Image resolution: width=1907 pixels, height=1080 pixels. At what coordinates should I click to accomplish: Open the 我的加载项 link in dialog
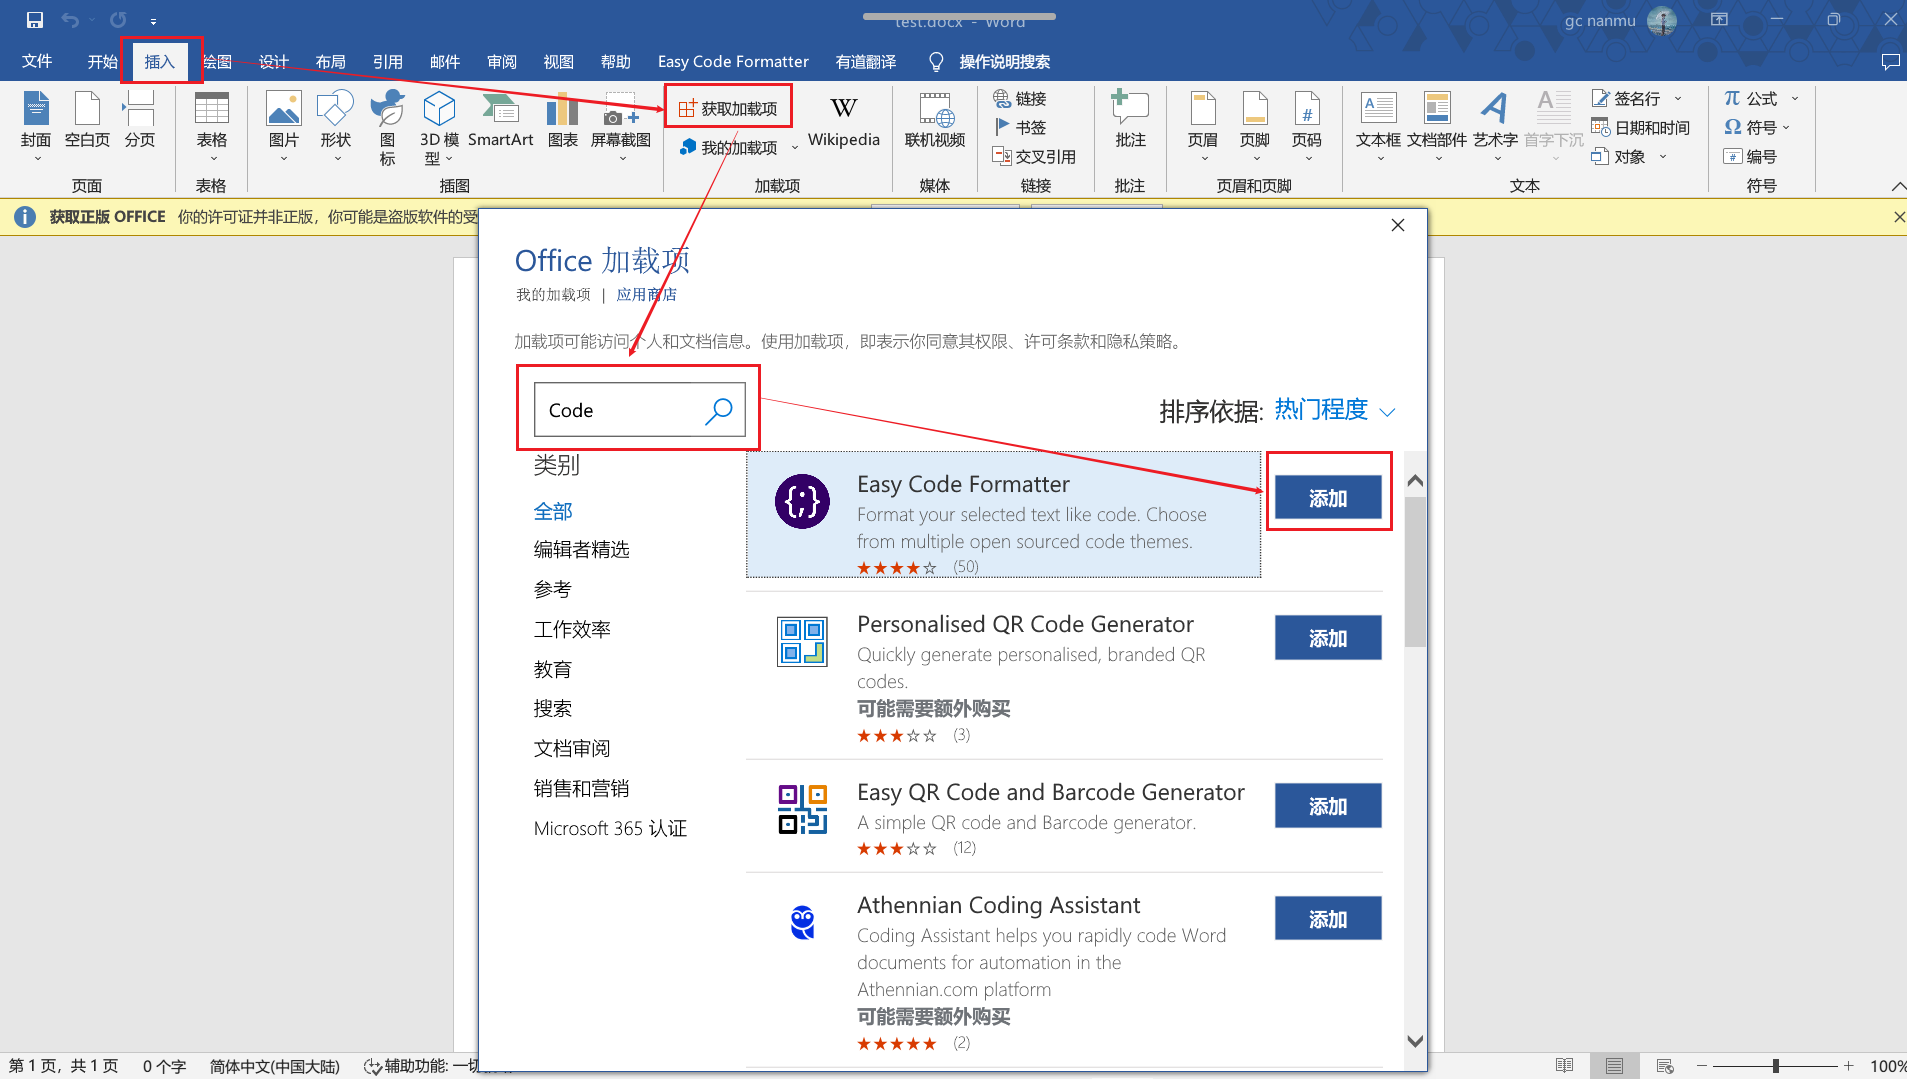[553, 294]
